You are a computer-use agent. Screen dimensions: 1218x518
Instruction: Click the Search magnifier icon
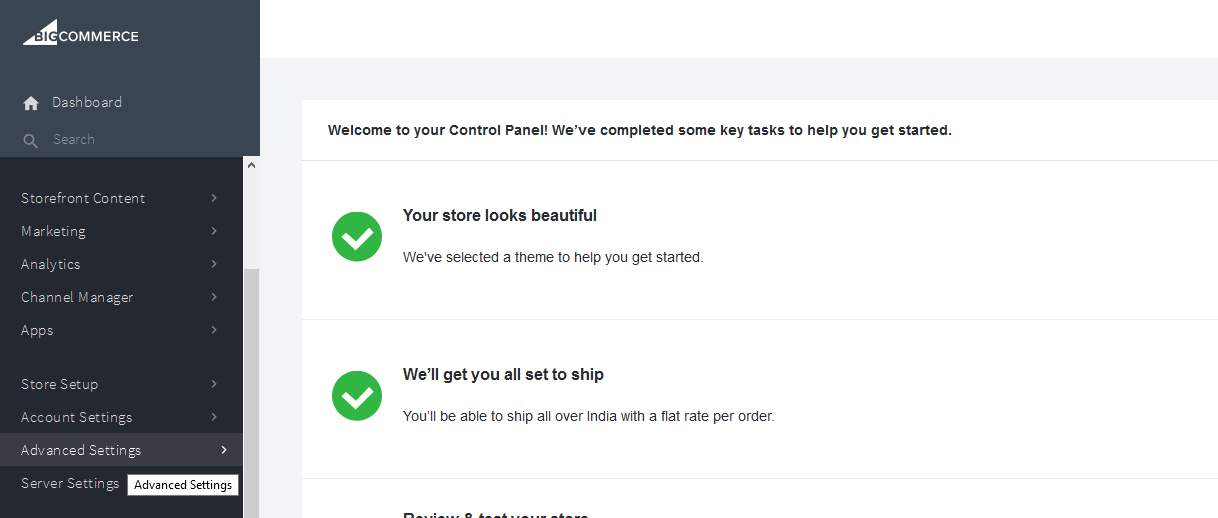[31, 140]
